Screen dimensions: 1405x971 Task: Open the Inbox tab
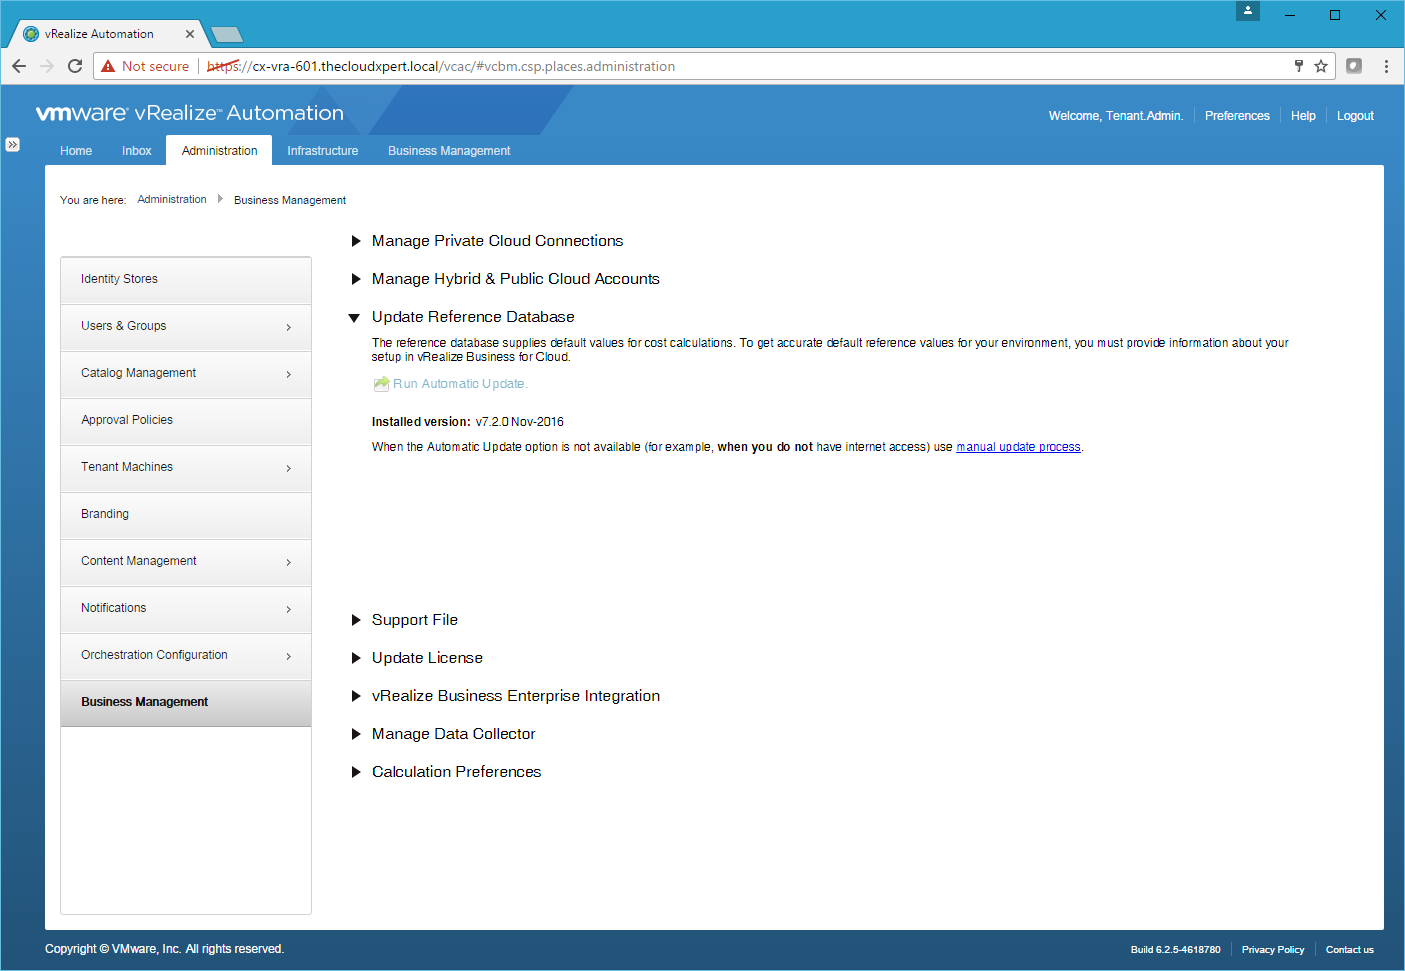(x=136, y=151)
